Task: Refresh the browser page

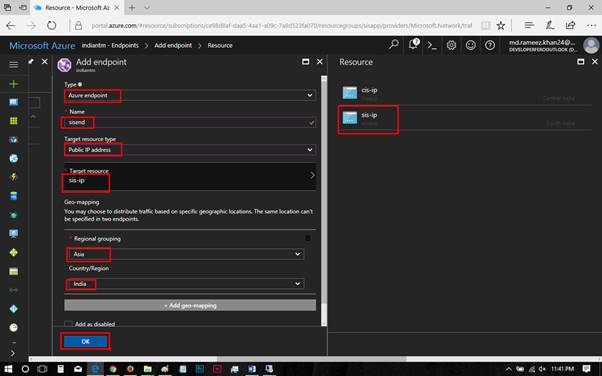Action: click(51, 26)
